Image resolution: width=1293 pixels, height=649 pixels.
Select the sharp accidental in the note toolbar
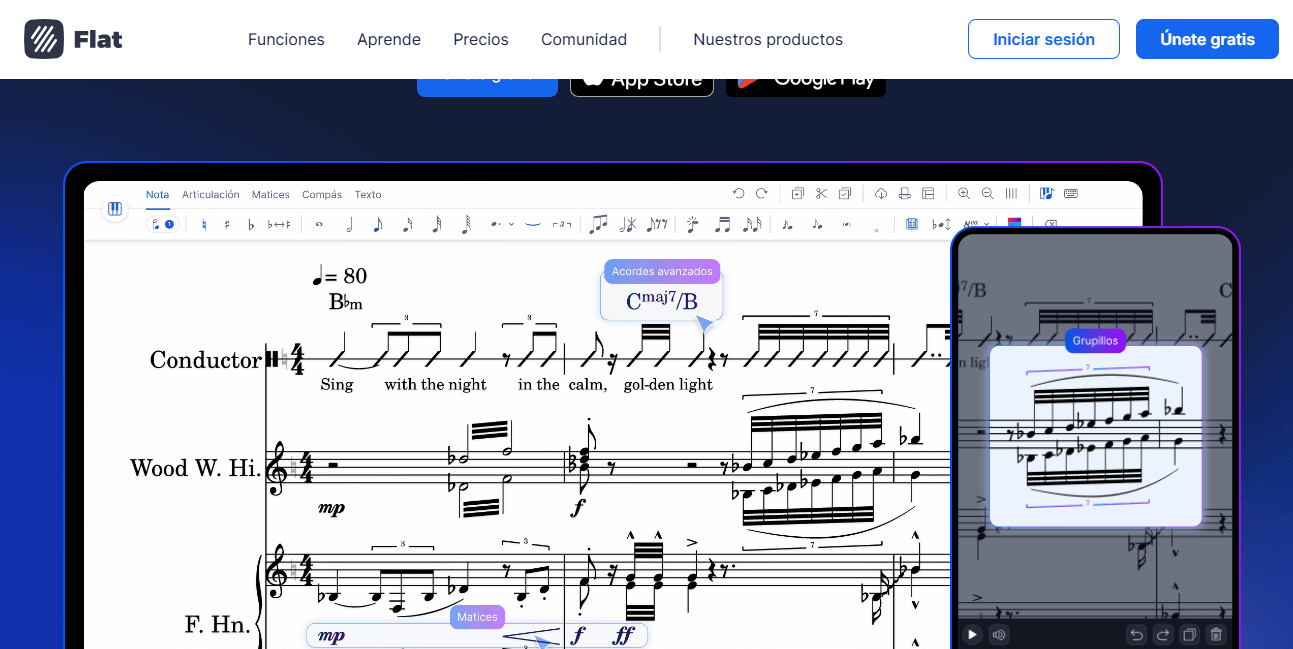pyautogui.click(x=227, y=224)
